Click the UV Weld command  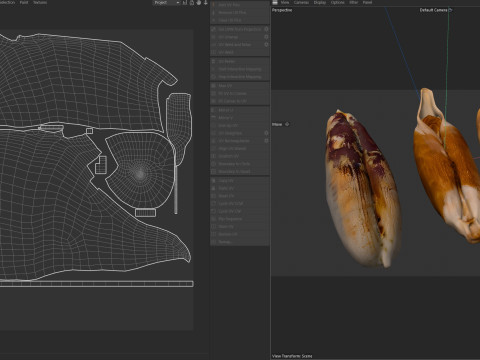coord(240,52)
